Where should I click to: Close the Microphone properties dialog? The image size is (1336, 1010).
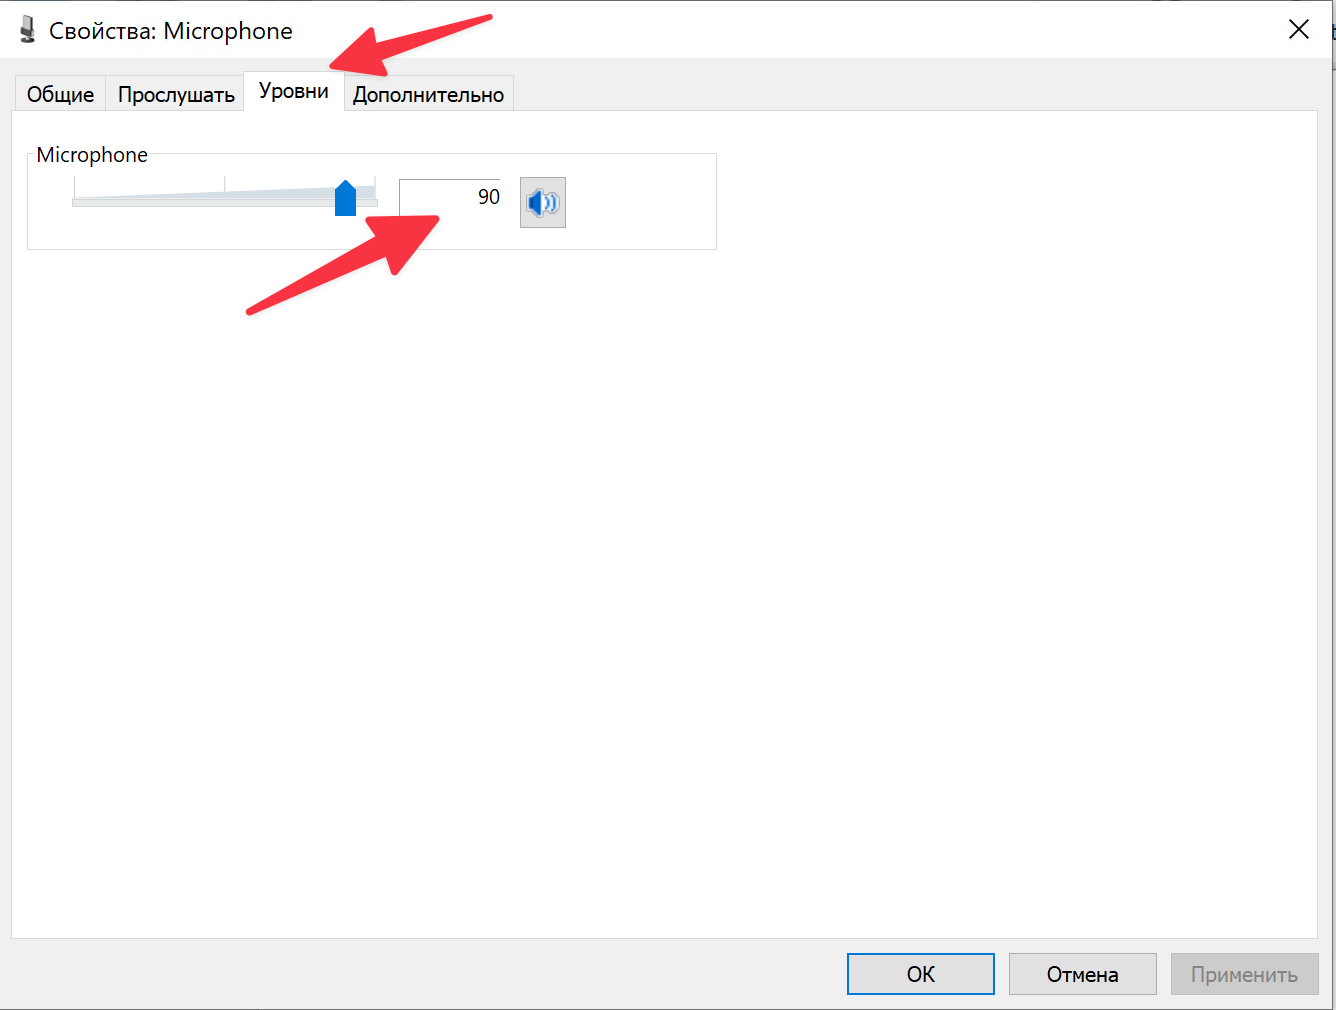[x=1298, y=30]
